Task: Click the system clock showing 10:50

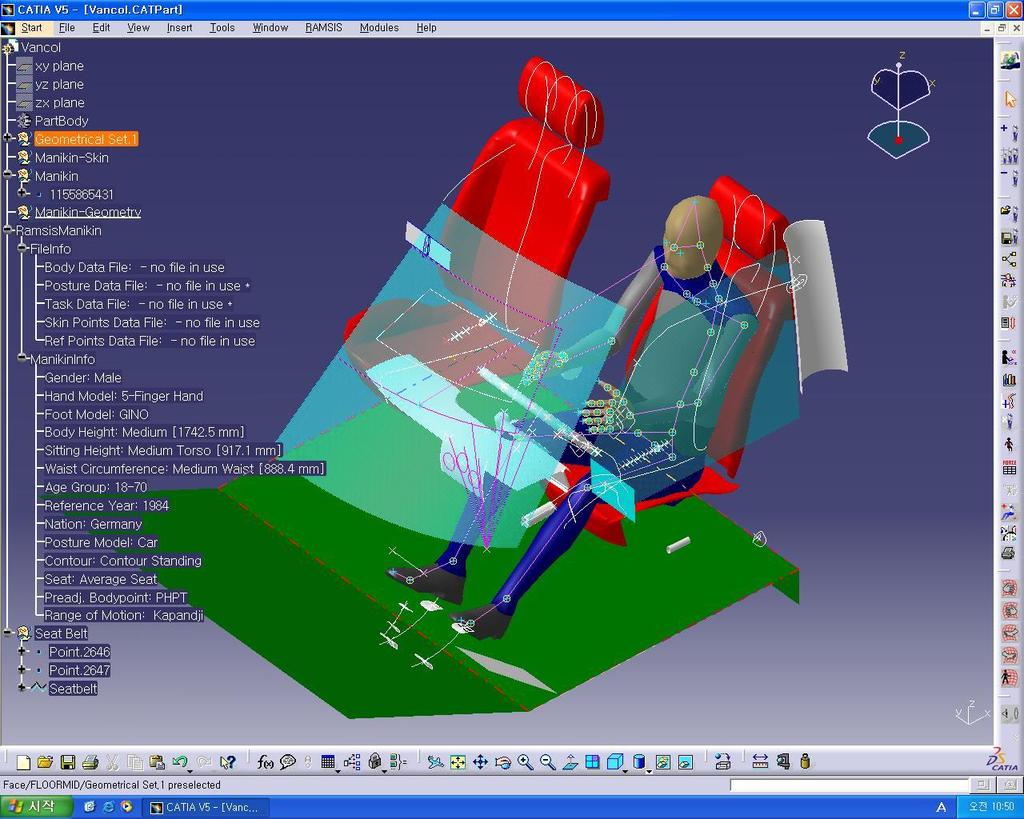Action: point(990,807)
